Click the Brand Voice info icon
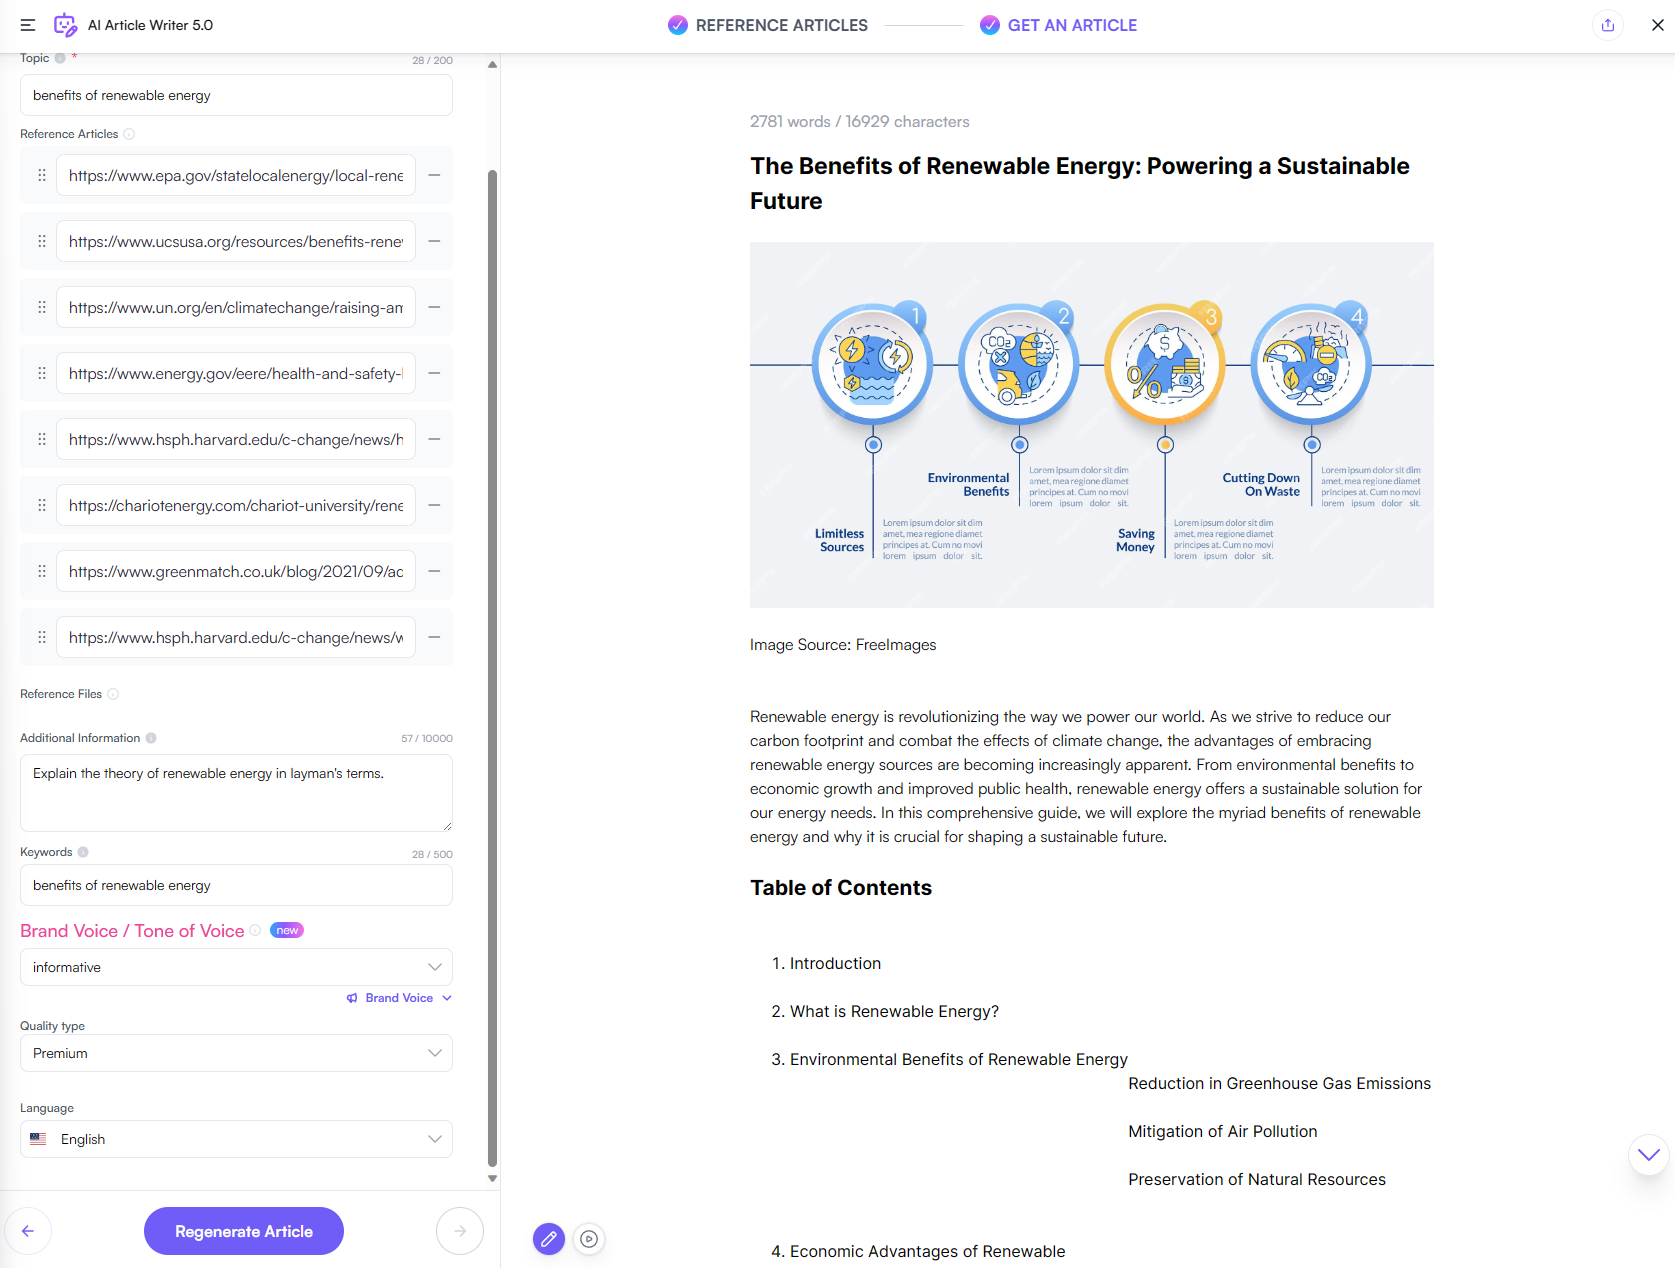Image resolution: width=1675 pixels, height=1268 pixels. click(255, 930)
